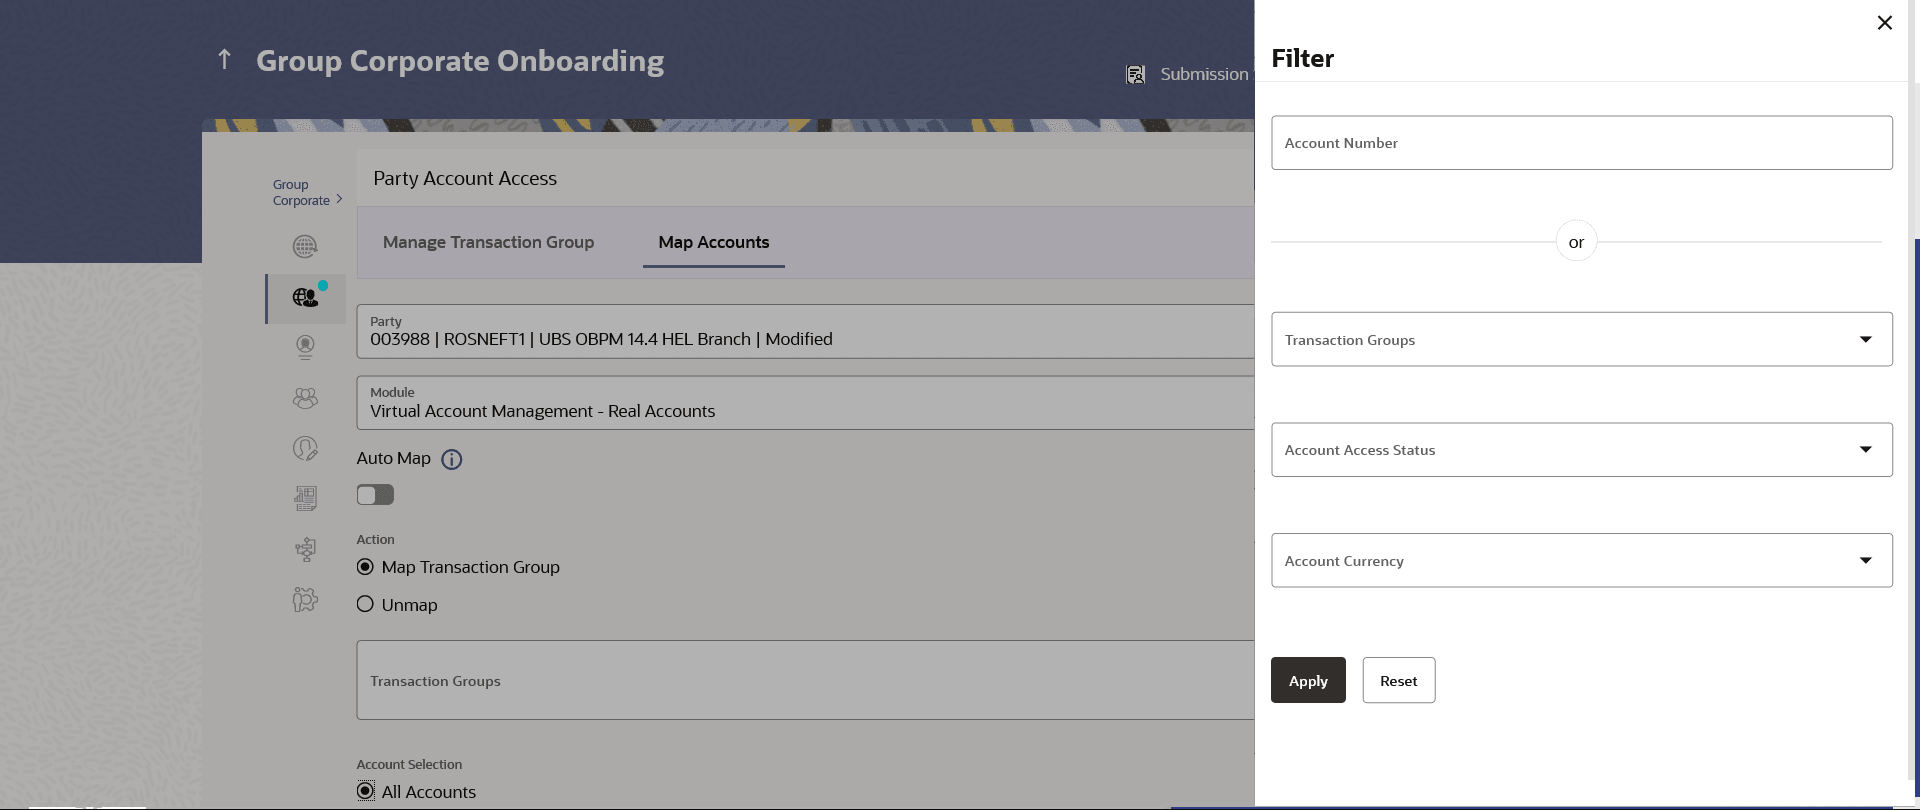1920x810 pixels.
Task: Toggle the Auto Map switch
Action: pos(375,495)
